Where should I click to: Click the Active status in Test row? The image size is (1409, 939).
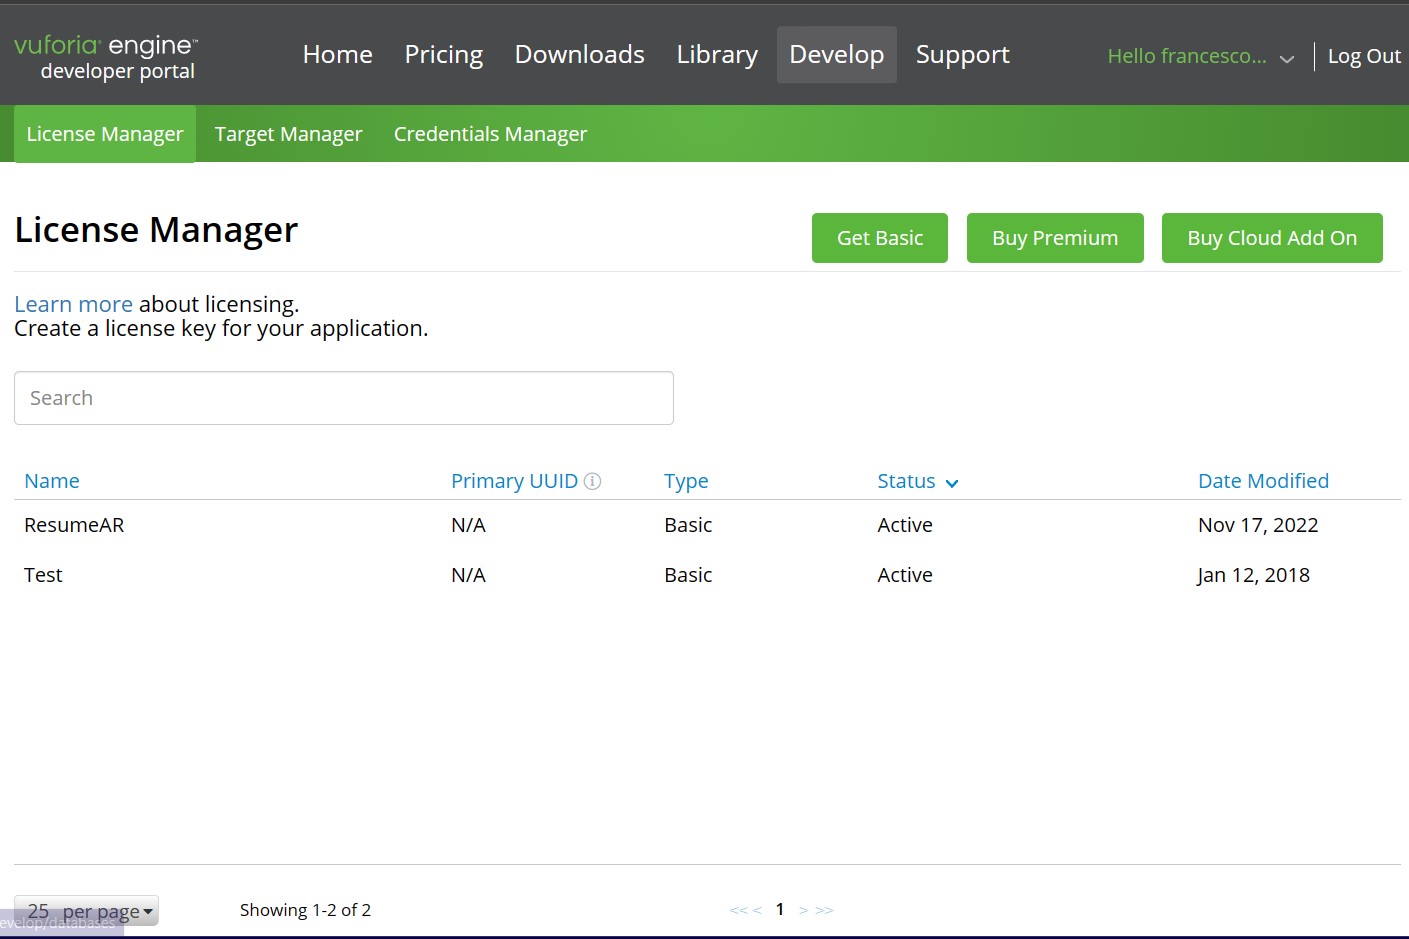(x=905, y=575)
